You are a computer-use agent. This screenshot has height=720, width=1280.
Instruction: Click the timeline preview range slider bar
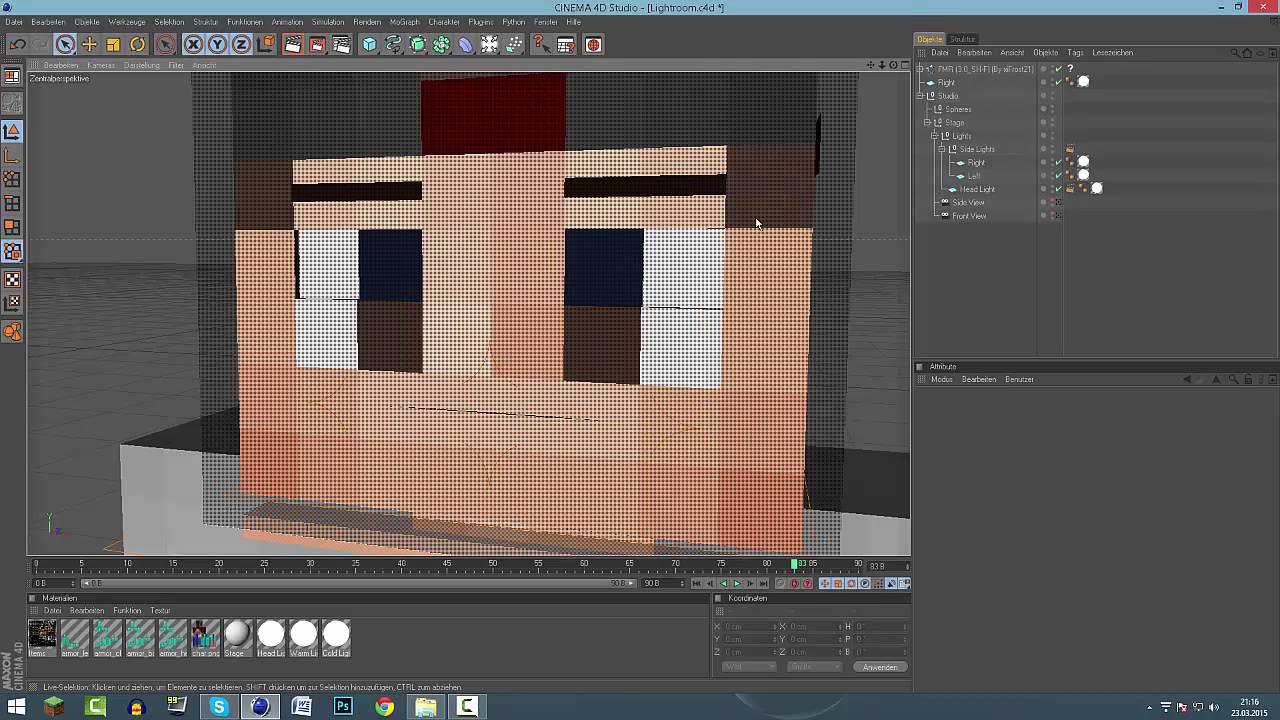(360, 584)
